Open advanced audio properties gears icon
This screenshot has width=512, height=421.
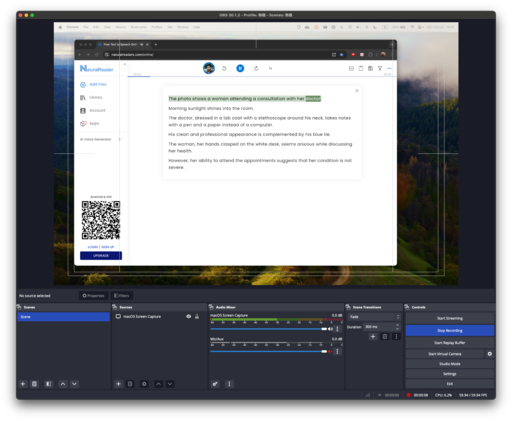coord(215,384)
